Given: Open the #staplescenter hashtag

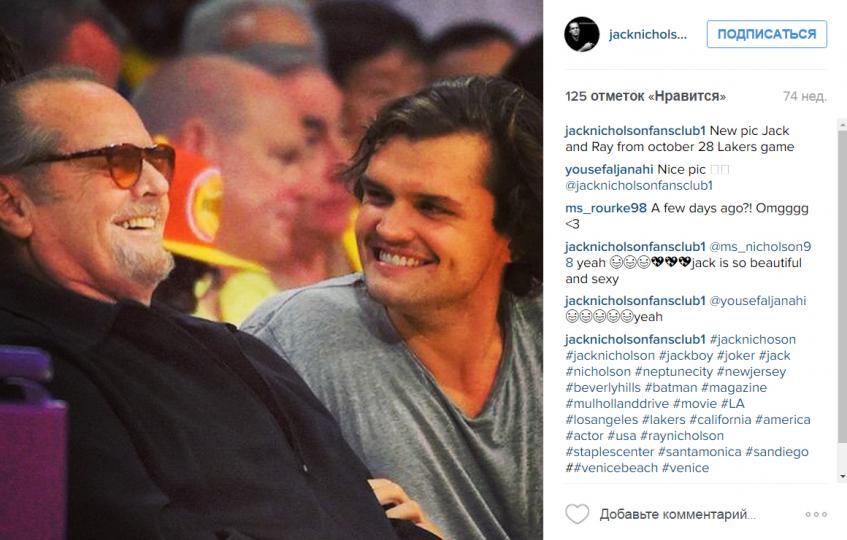Looking at the screenshot, I should [x=609, y=452].
